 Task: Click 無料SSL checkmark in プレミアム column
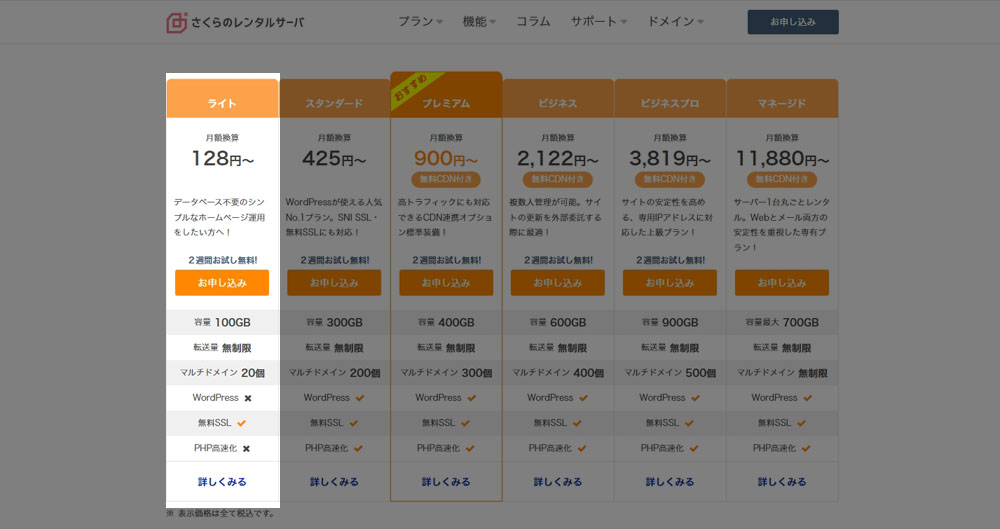pos(465,423)
